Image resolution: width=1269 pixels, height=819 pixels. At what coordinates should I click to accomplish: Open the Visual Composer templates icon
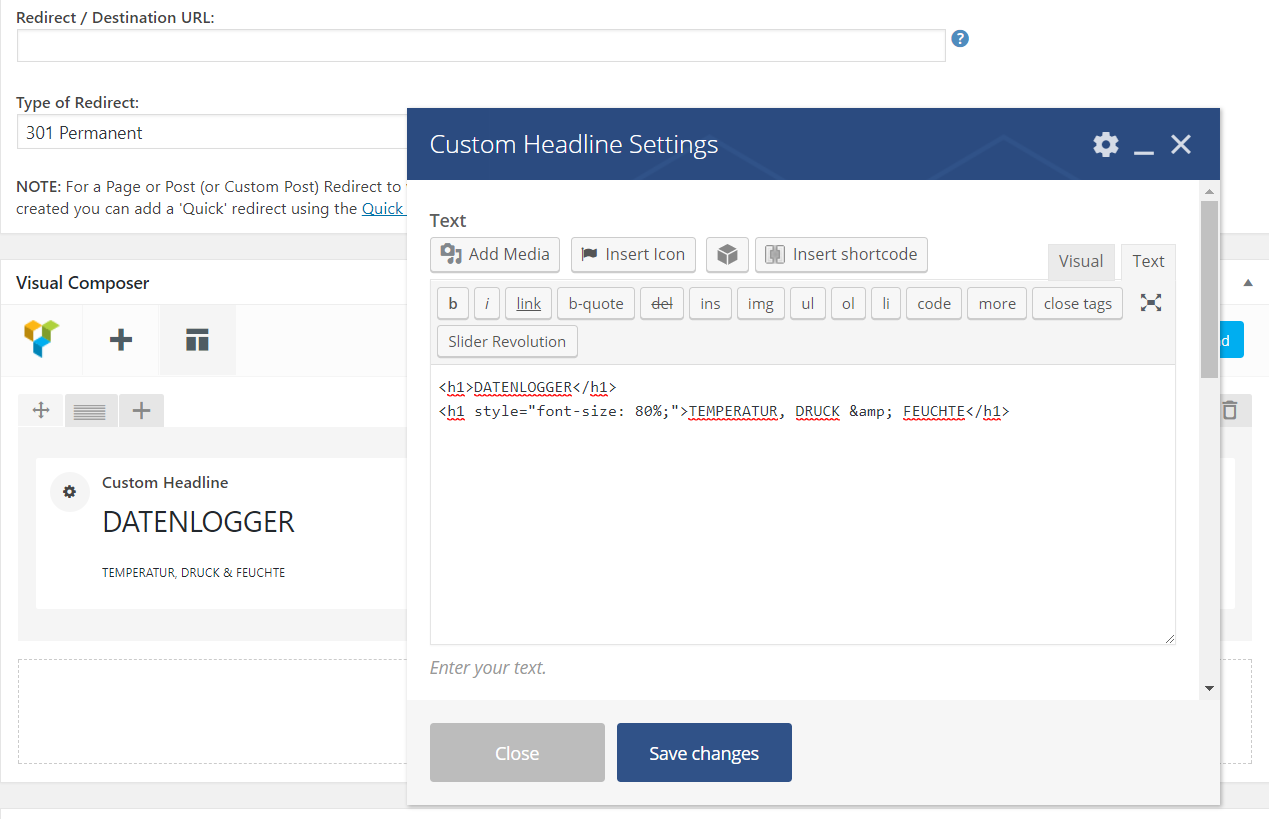point(197,340)
